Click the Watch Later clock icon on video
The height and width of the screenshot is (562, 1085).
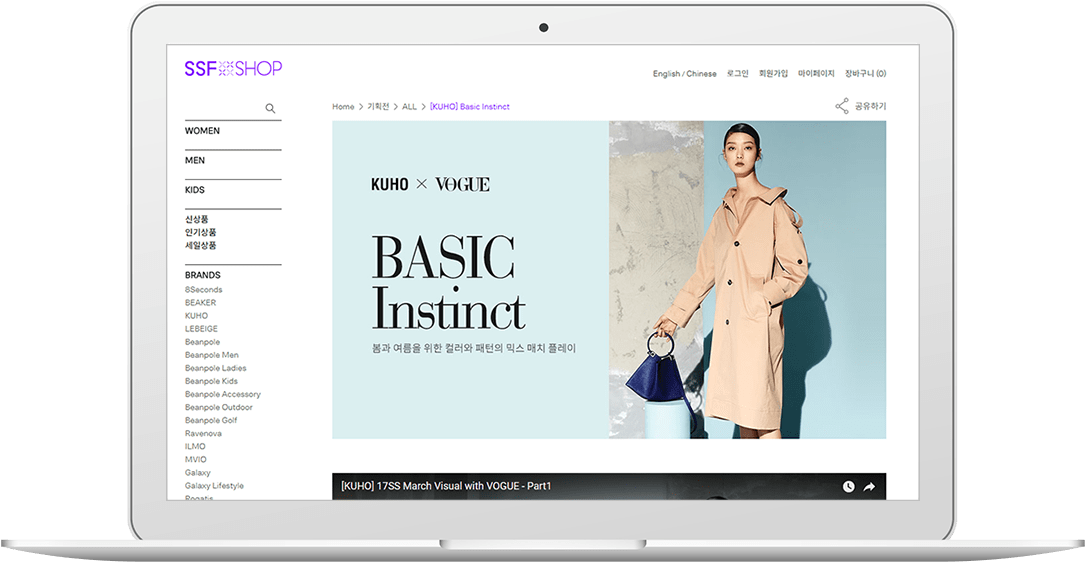pyautogui.click(x=848, y=487)
